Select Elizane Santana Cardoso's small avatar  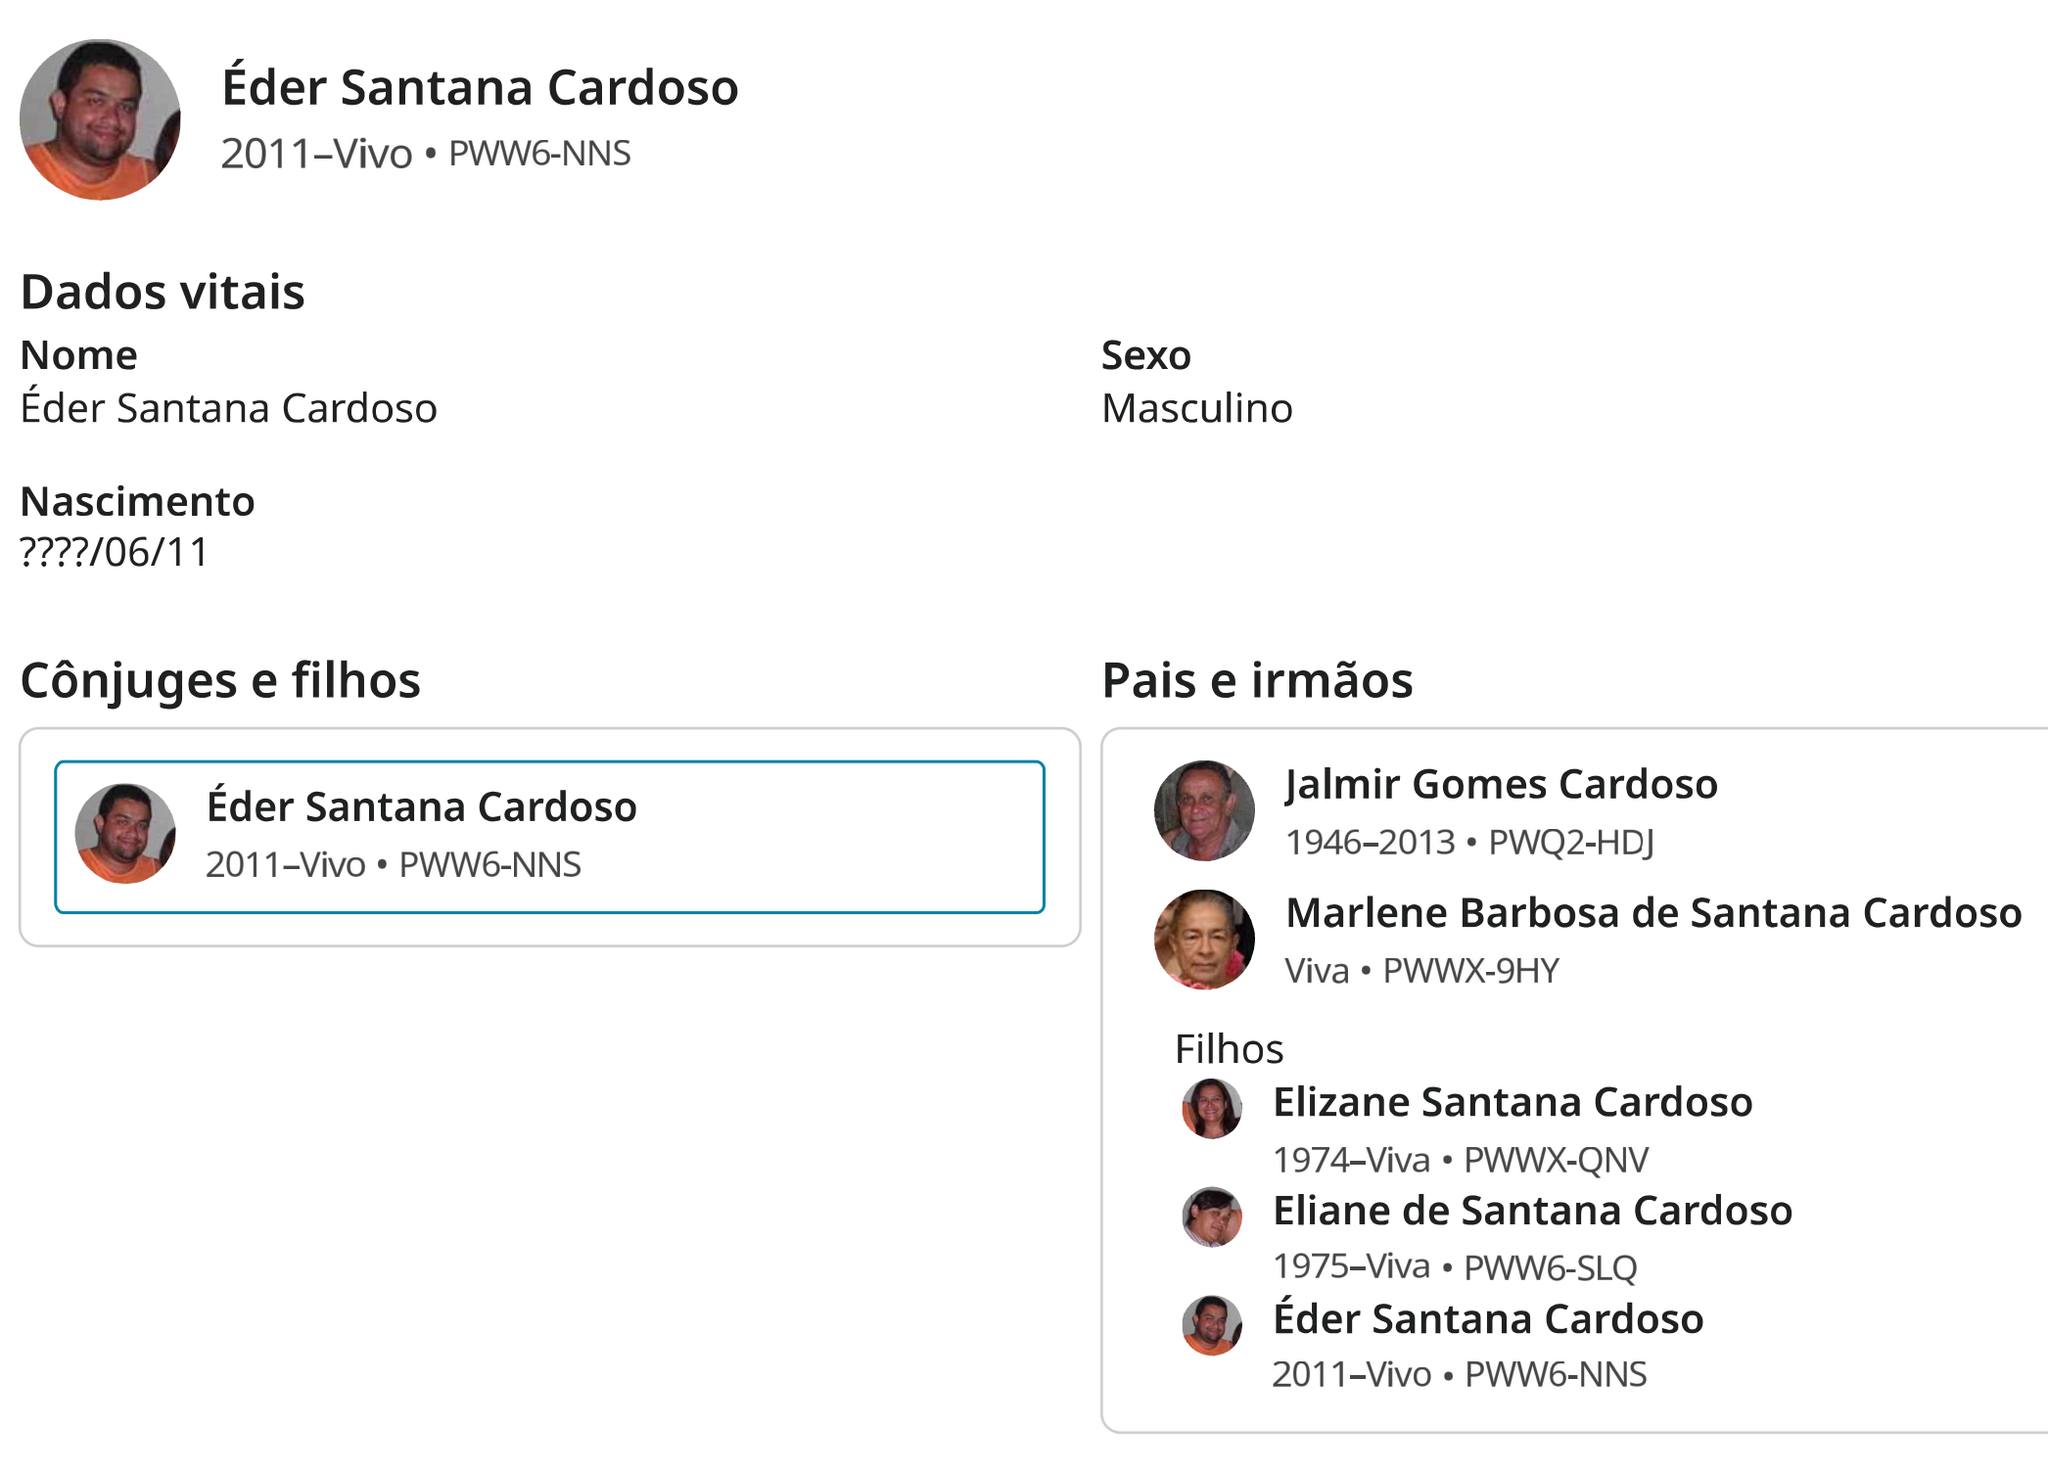1212,1109
